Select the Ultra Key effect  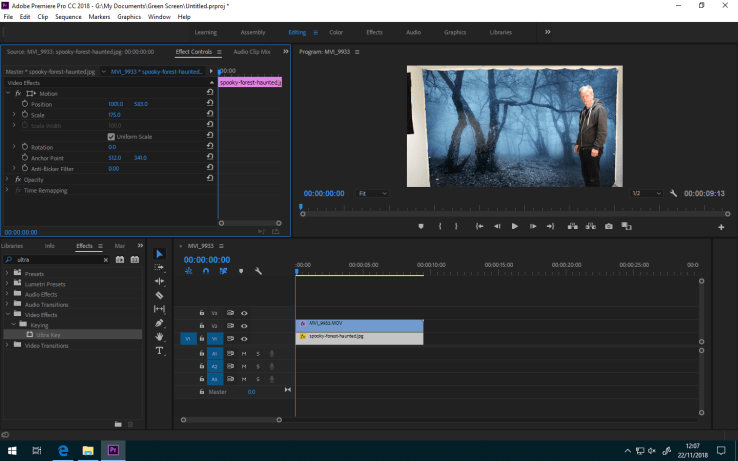[48, 335]
